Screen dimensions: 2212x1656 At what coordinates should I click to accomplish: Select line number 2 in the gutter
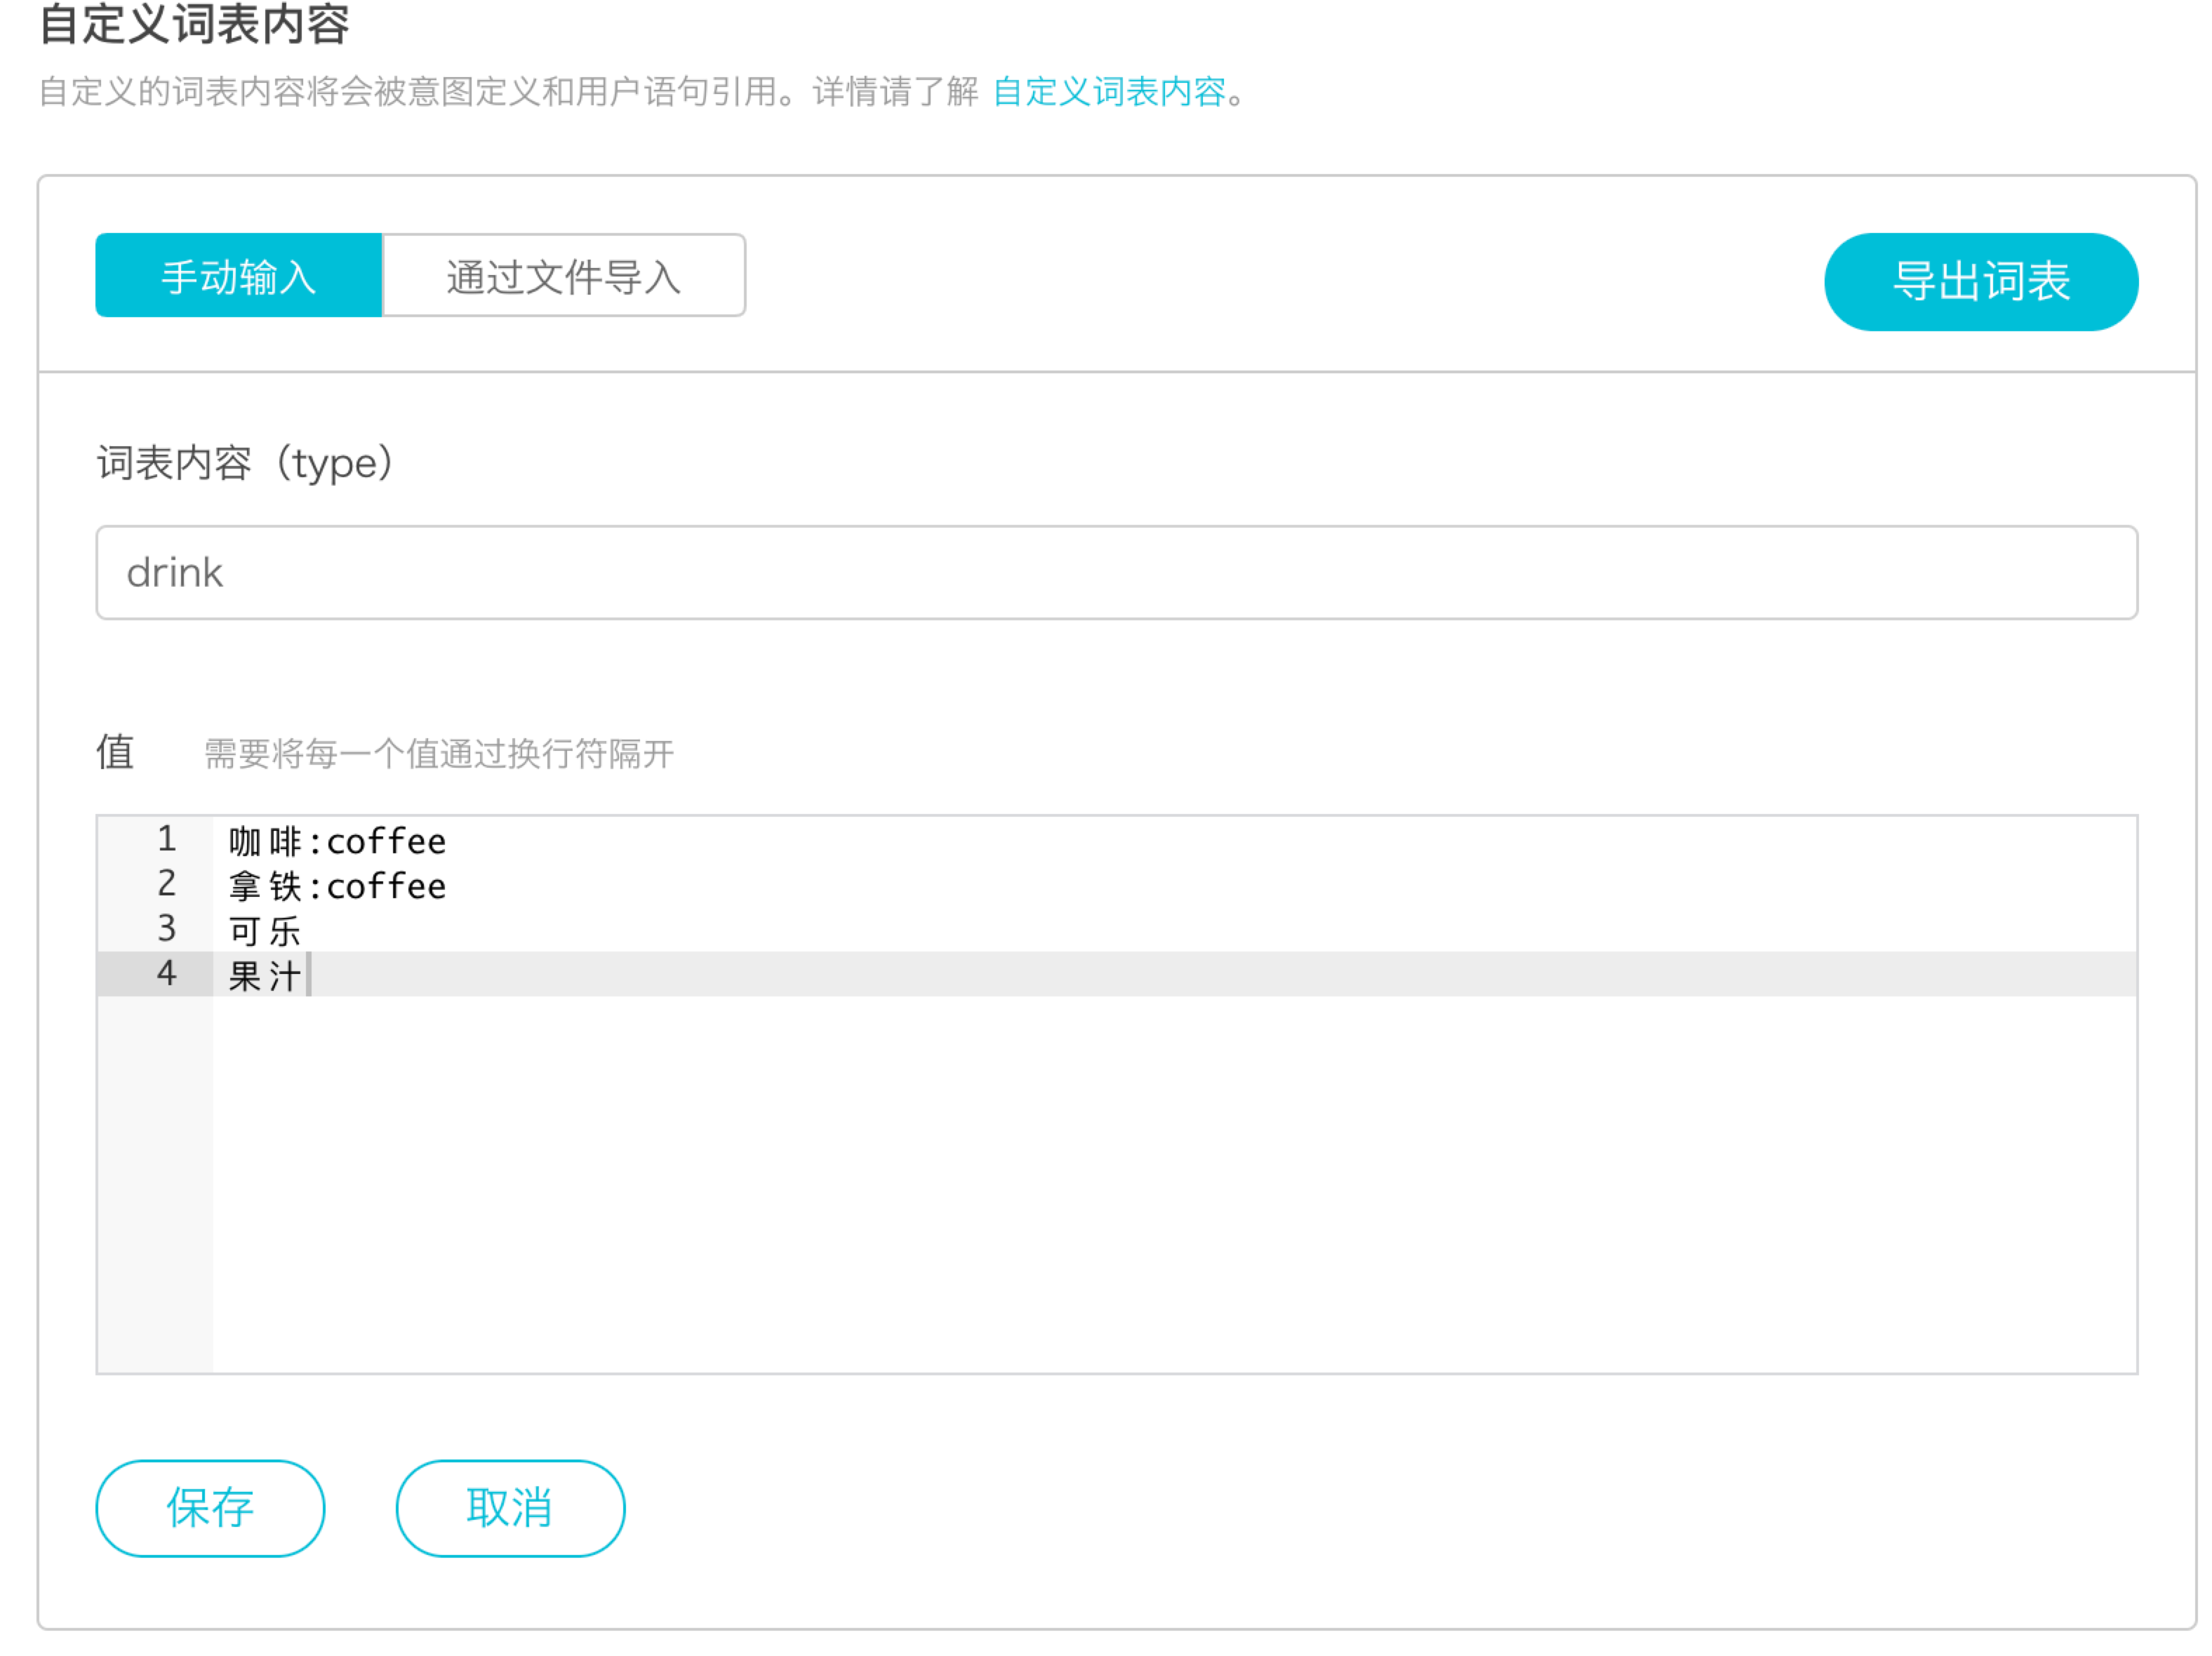click(166, 884)
